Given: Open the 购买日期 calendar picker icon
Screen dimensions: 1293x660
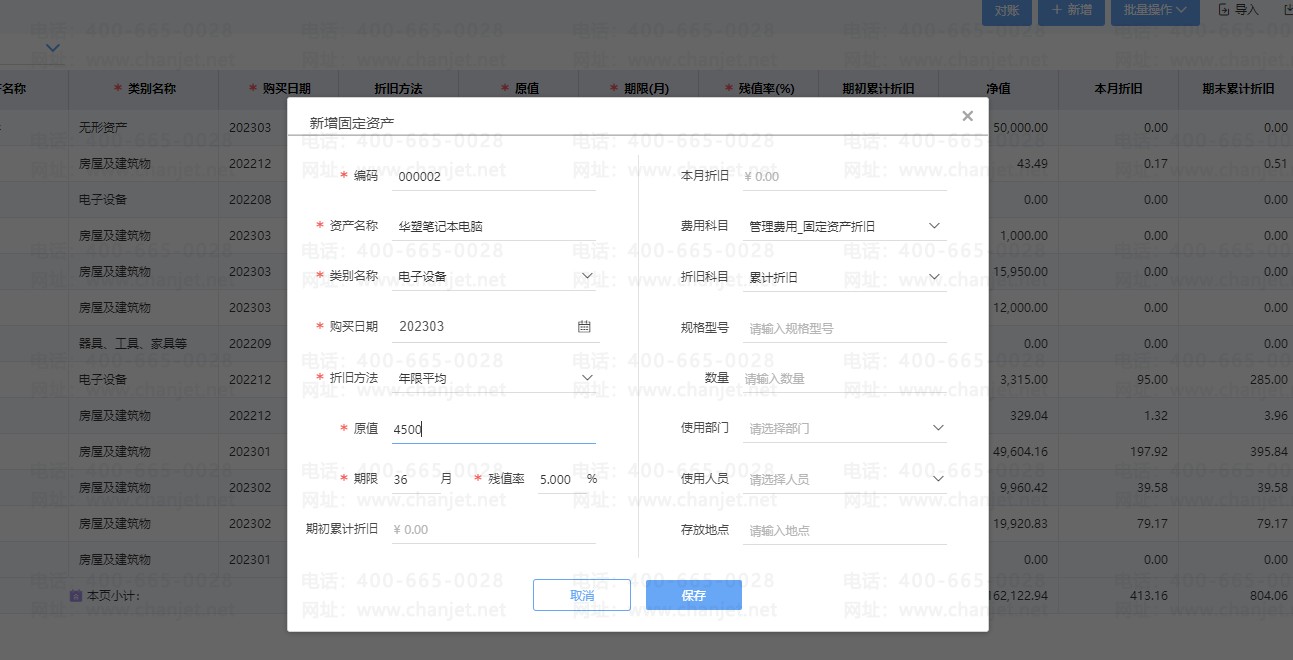Looking at the screenshot, I should [584, 327].
